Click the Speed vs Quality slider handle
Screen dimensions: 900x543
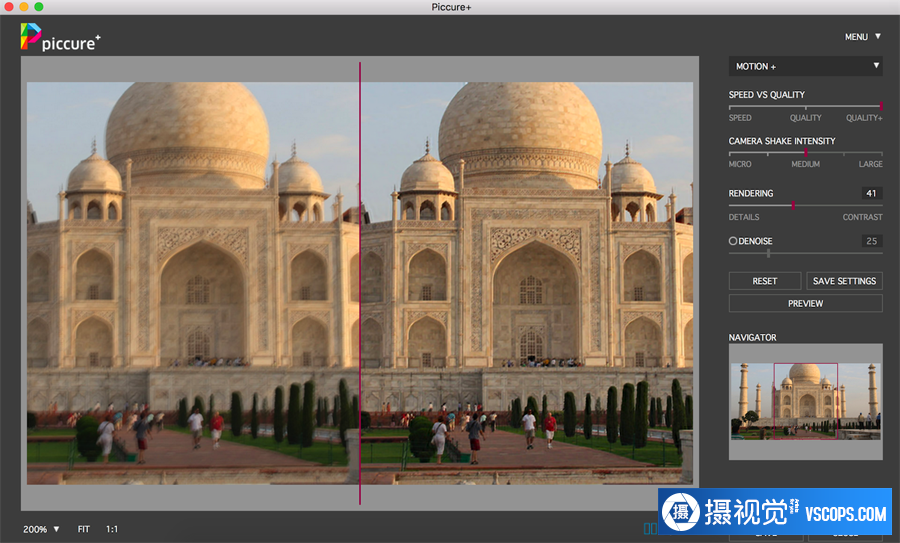point(880,106)
